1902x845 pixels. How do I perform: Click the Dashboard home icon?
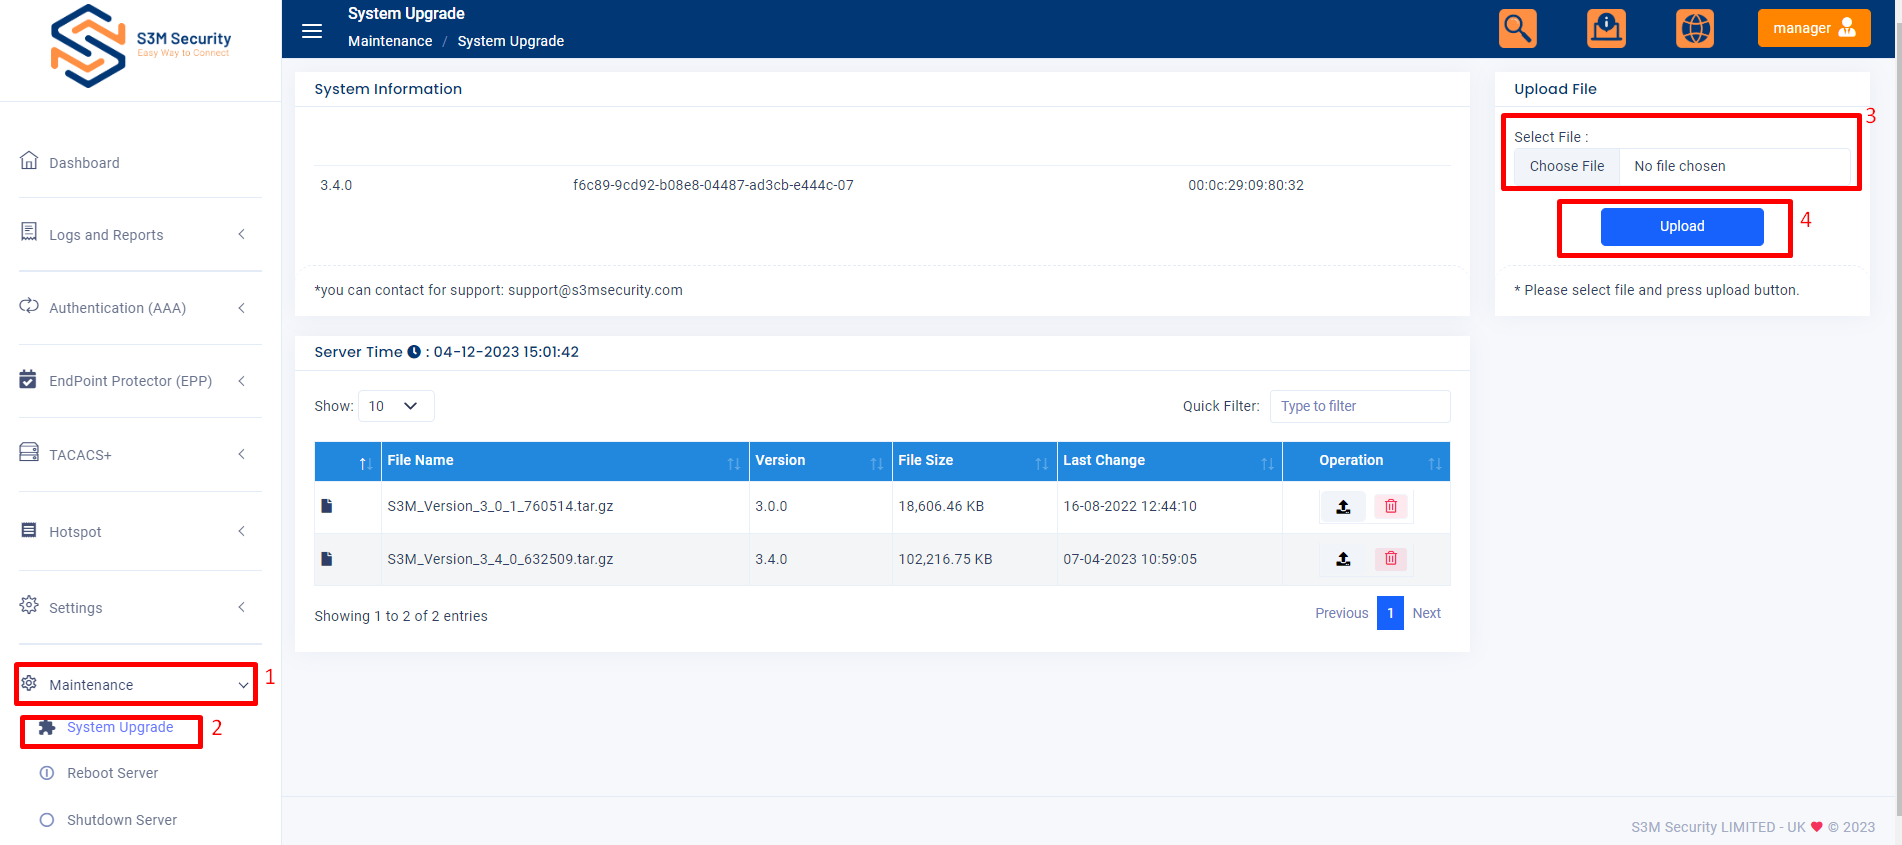[x=29, y=160]
